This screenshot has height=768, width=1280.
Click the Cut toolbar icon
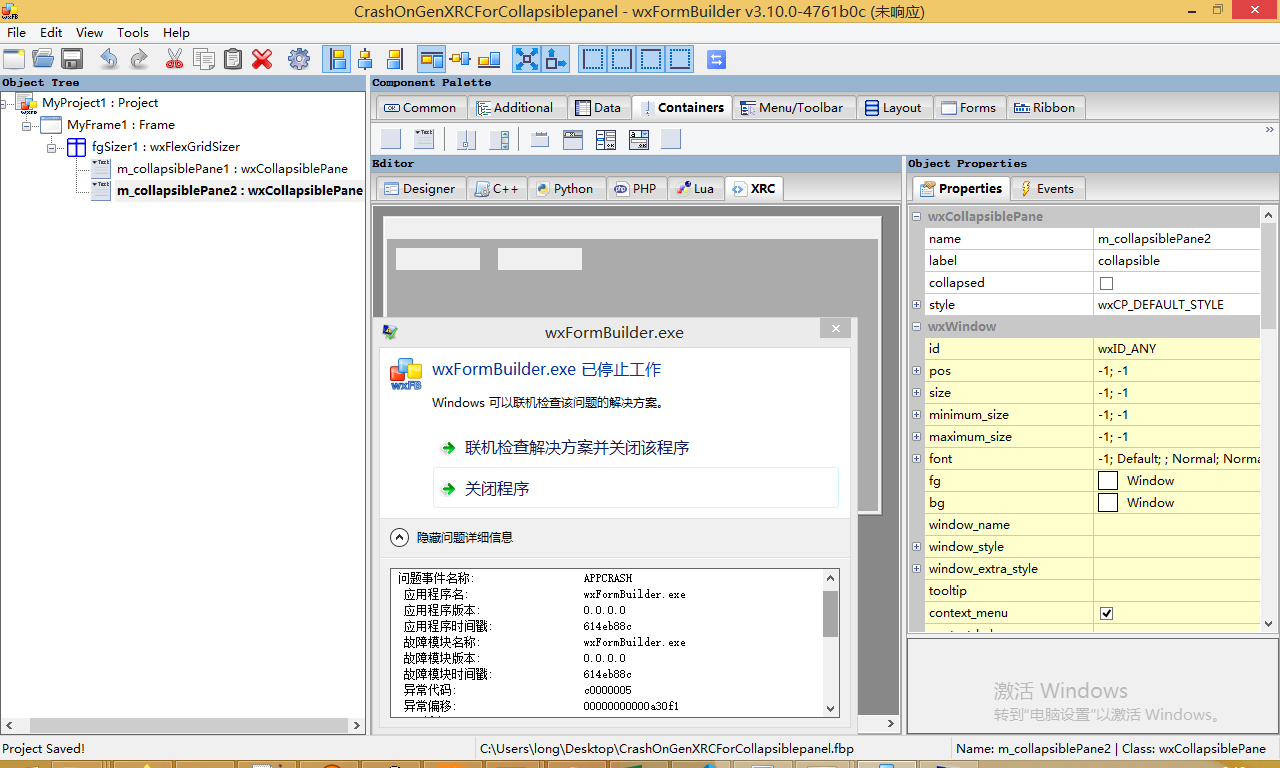coord(174,59)
